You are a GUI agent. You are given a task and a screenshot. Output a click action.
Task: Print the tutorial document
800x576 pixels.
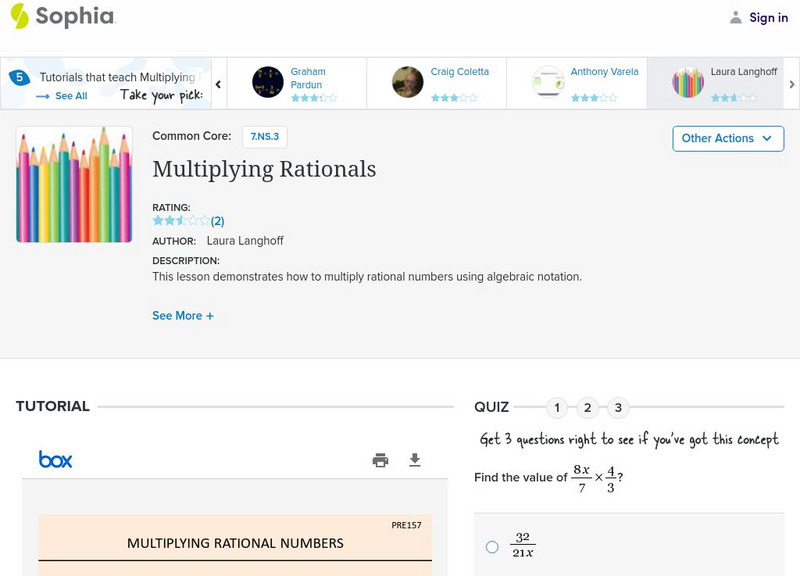(380, 460)
